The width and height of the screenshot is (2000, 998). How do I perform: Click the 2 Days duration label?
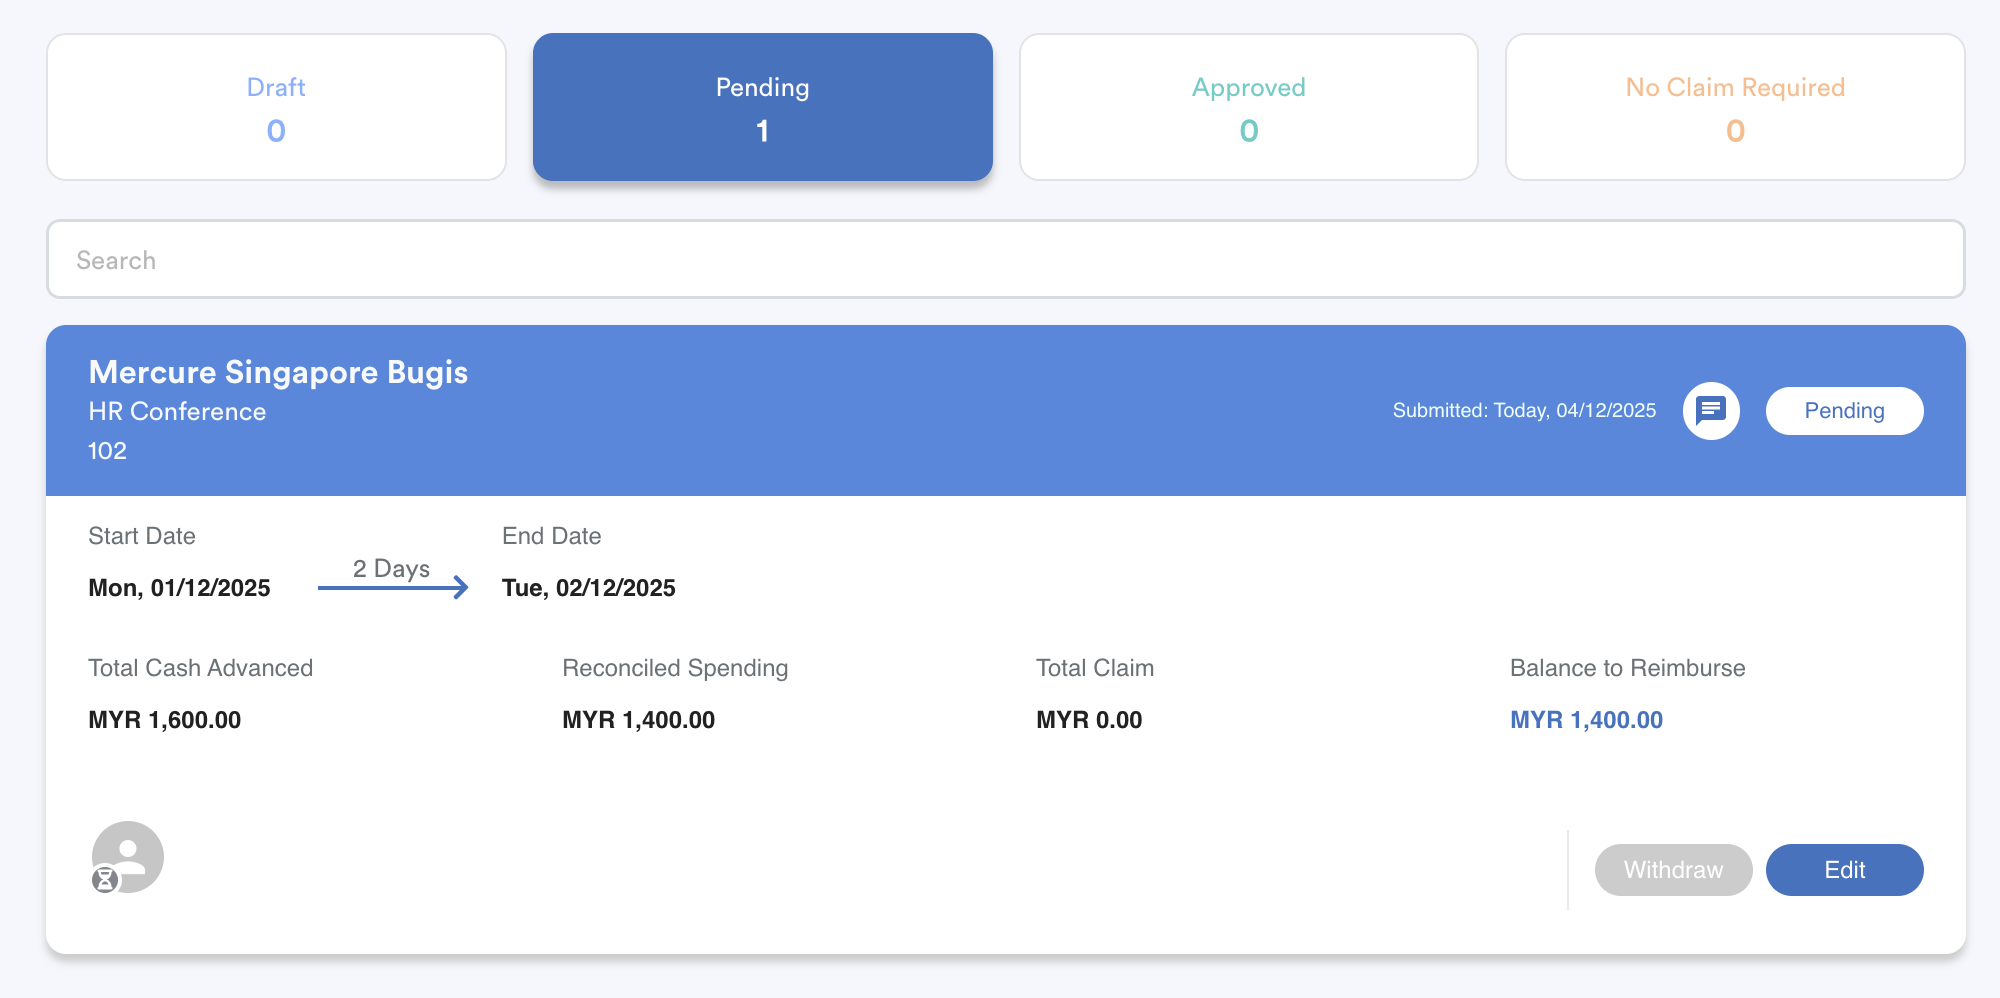click(391, 568)
